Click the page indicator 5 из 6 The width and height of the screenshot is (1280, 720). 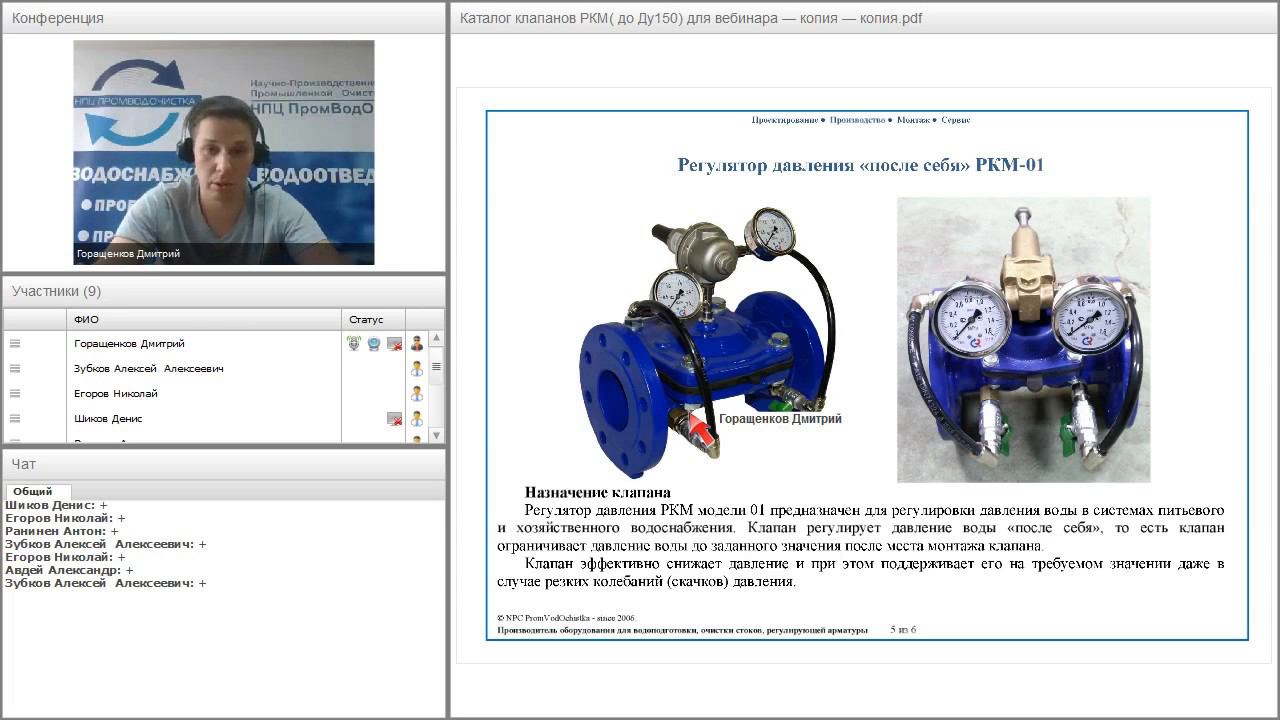pyautogui.click(x=903, y=630)
